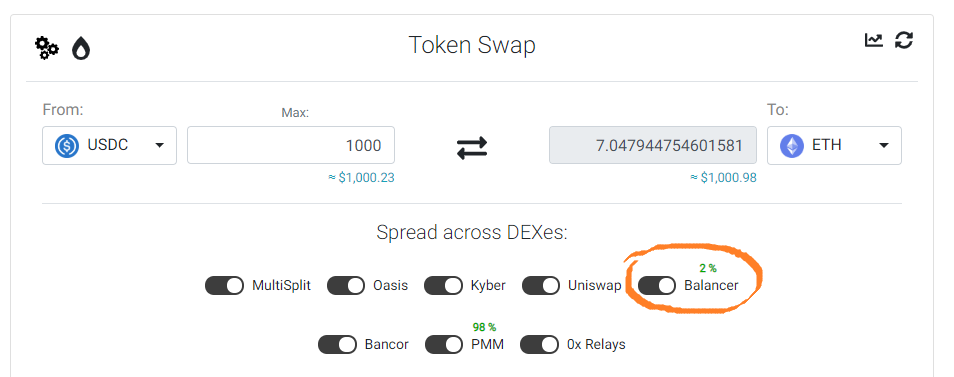Open the settings gears icon

tap(46, 48)
